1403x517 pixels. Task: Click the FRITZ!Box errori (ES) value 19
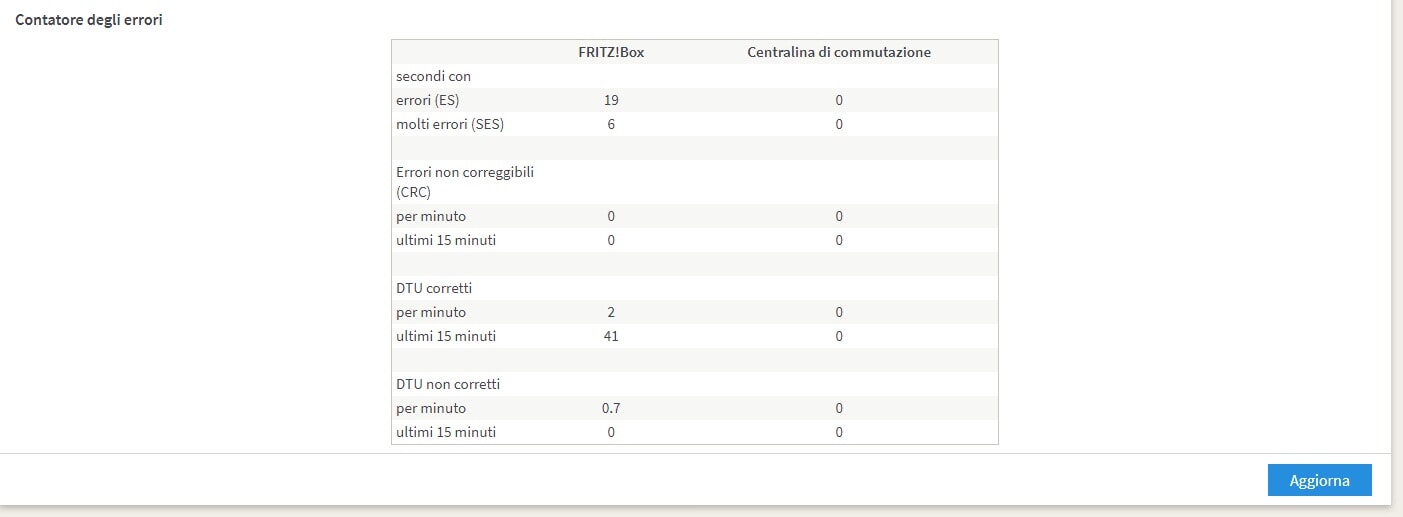point(611,100)
